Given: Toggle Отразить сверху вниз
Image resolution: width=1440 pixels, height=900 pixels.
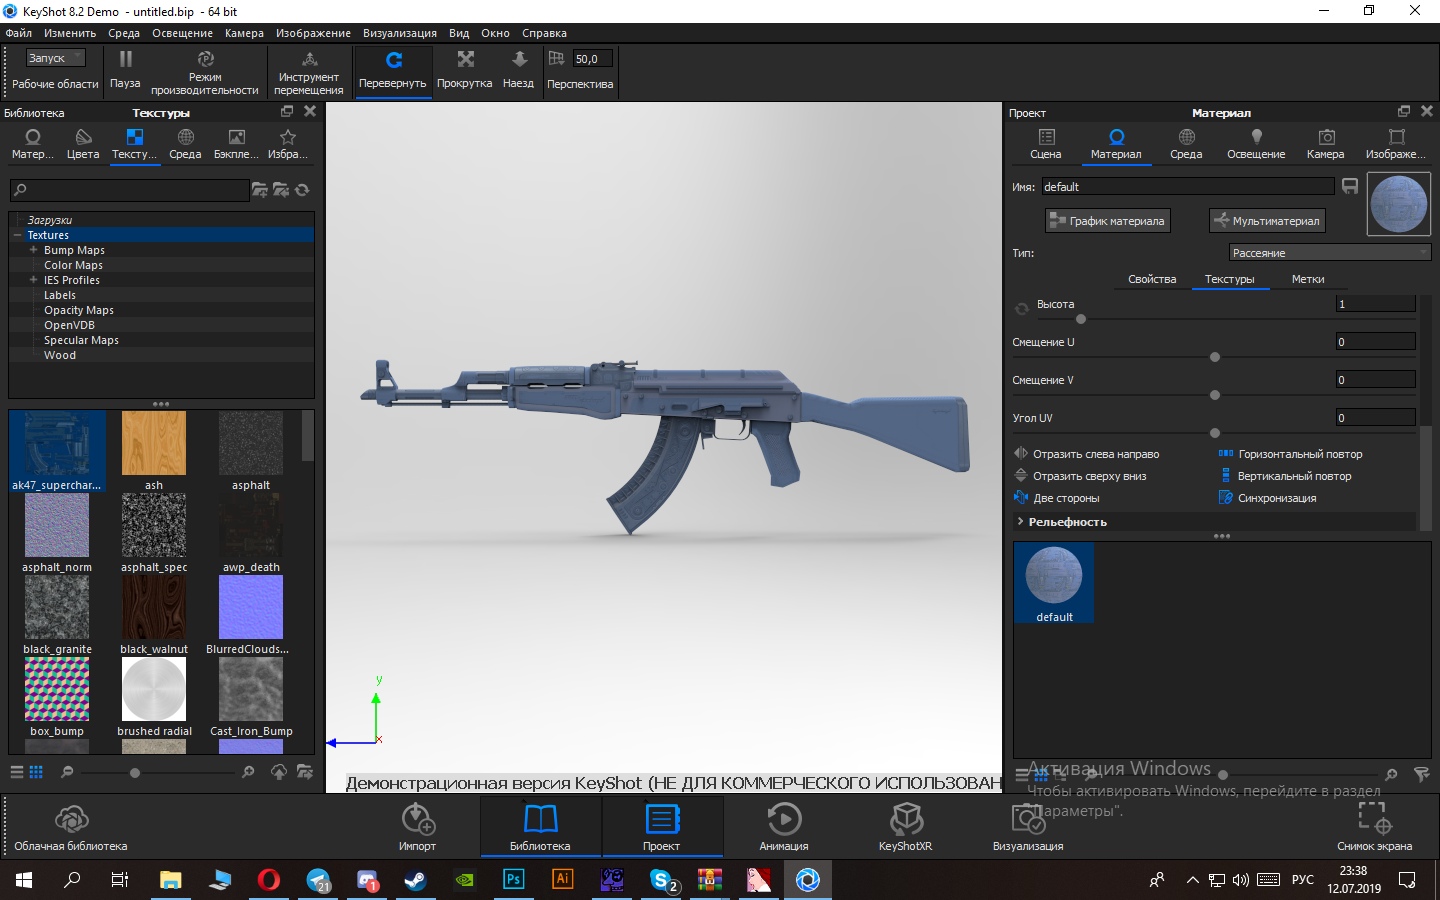Looking at the screenshot, I should (1080, 476).
